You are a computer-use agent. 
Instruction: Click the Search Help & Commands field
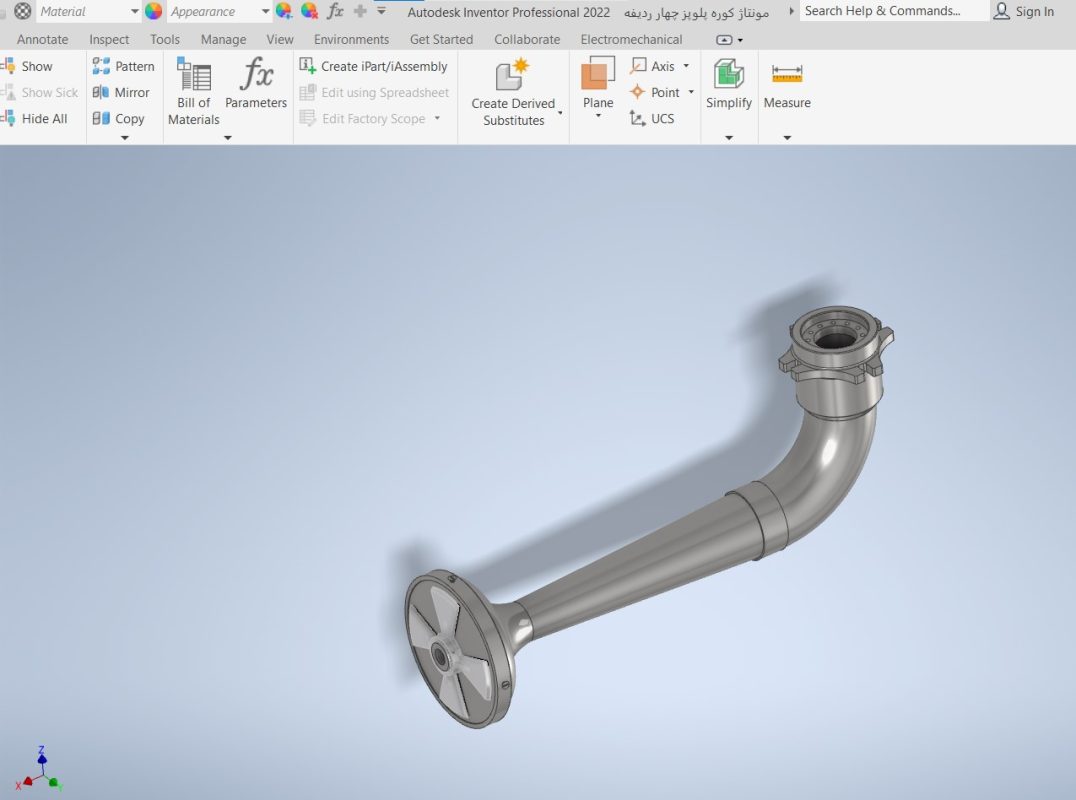(894, 11)
